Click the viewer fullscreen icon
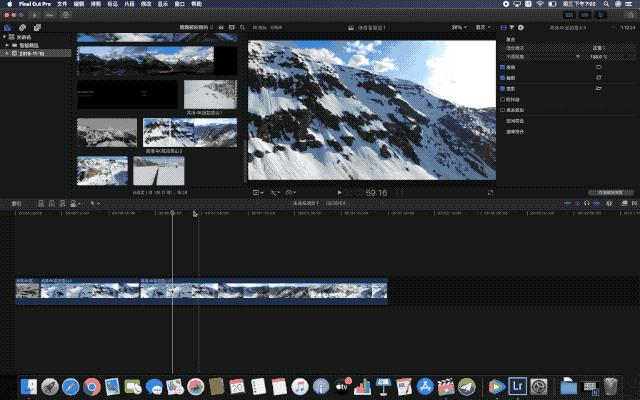 coord(490,191)
